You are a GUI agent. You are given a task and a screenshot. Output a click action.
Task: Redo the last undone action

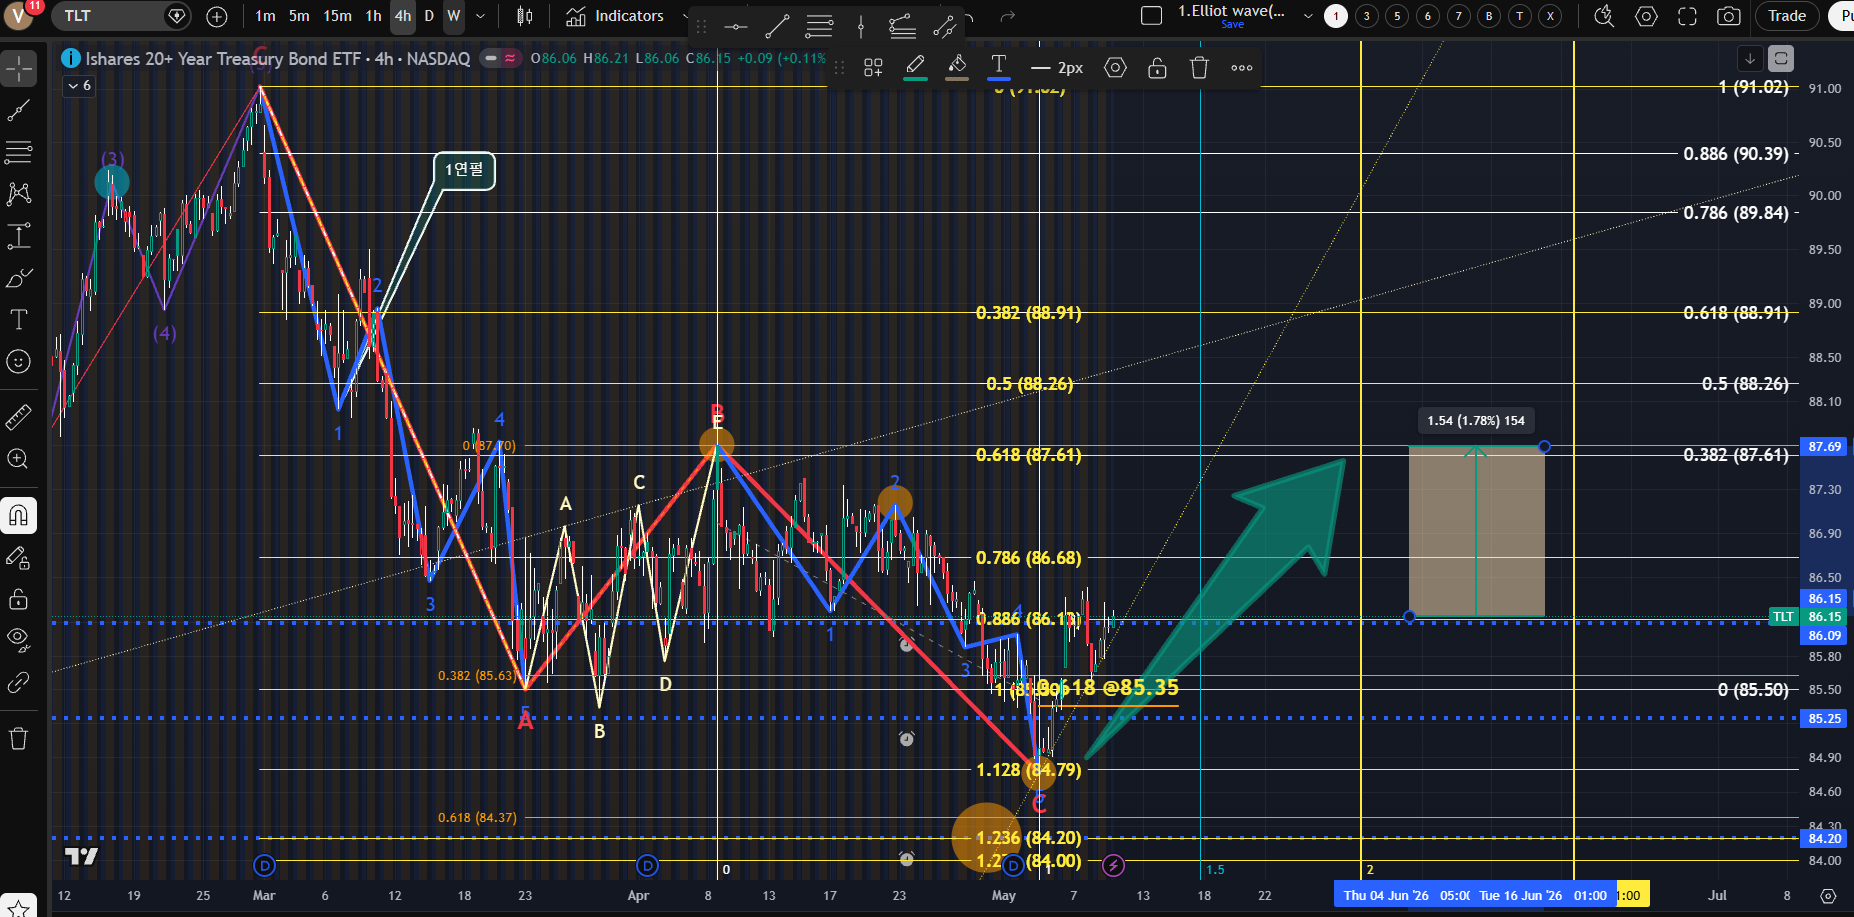tap(1008, 16)
